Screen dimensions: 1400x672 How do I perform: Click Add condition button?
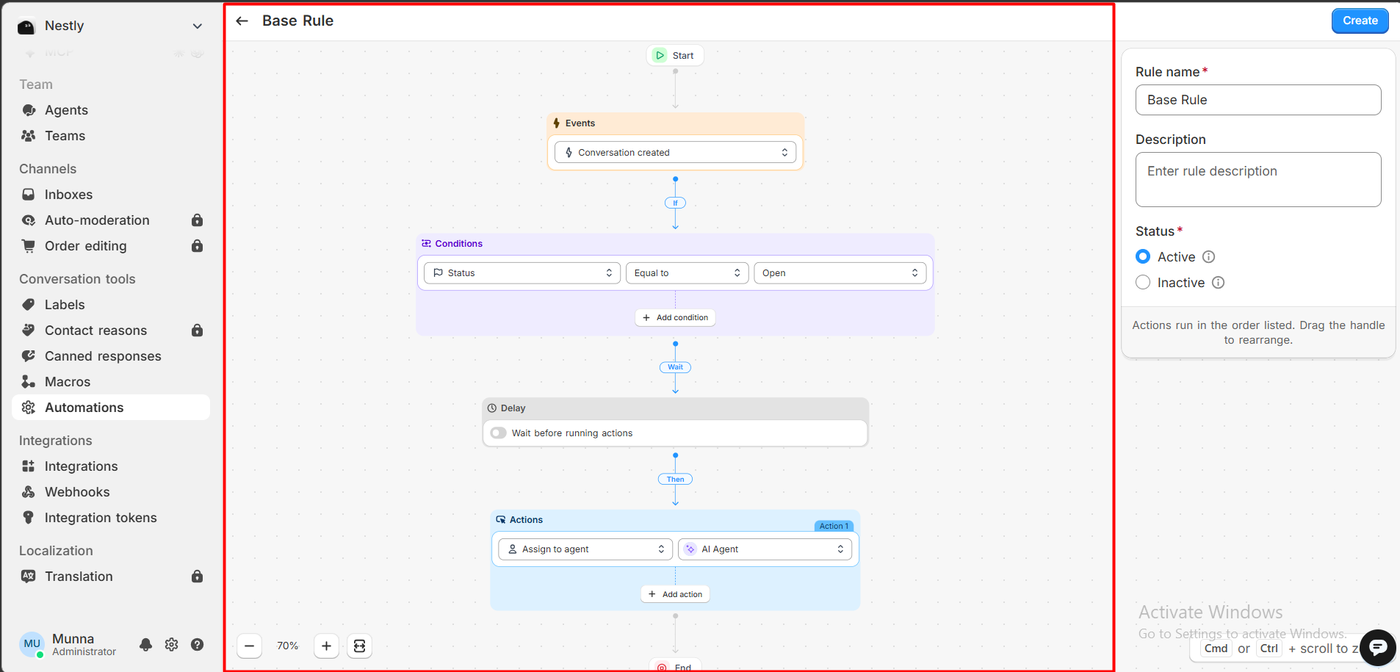coord(675,318)
